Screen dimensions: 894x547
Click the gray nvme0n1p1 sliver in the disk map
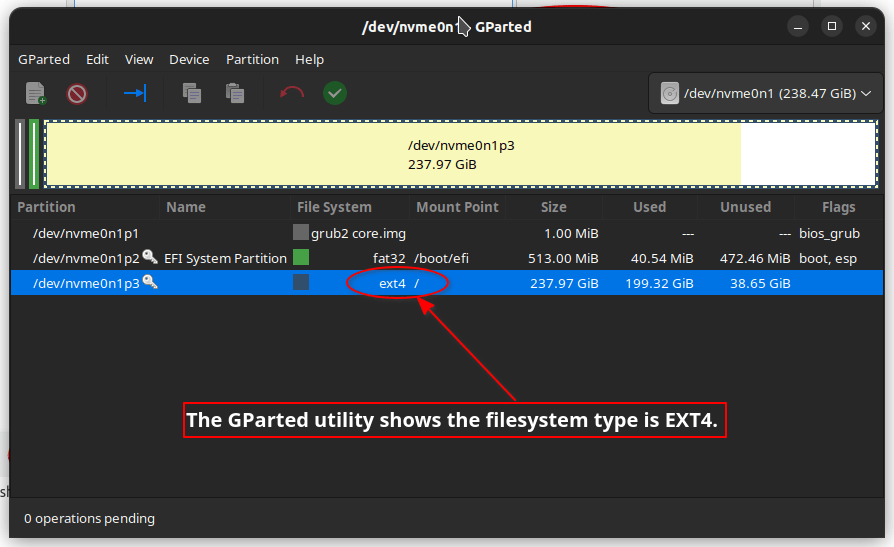[x=20, y=154]
